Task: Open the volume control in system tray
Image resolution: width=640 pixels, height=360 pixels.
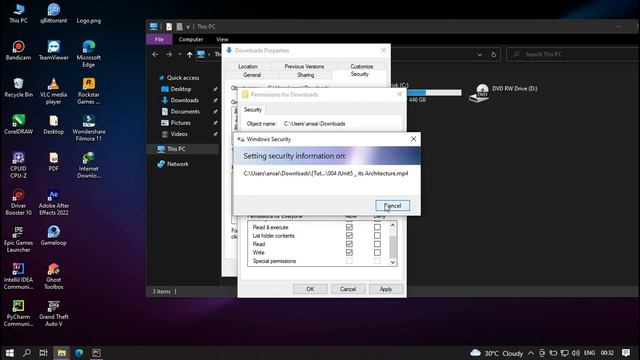Action: coord(576,353)
